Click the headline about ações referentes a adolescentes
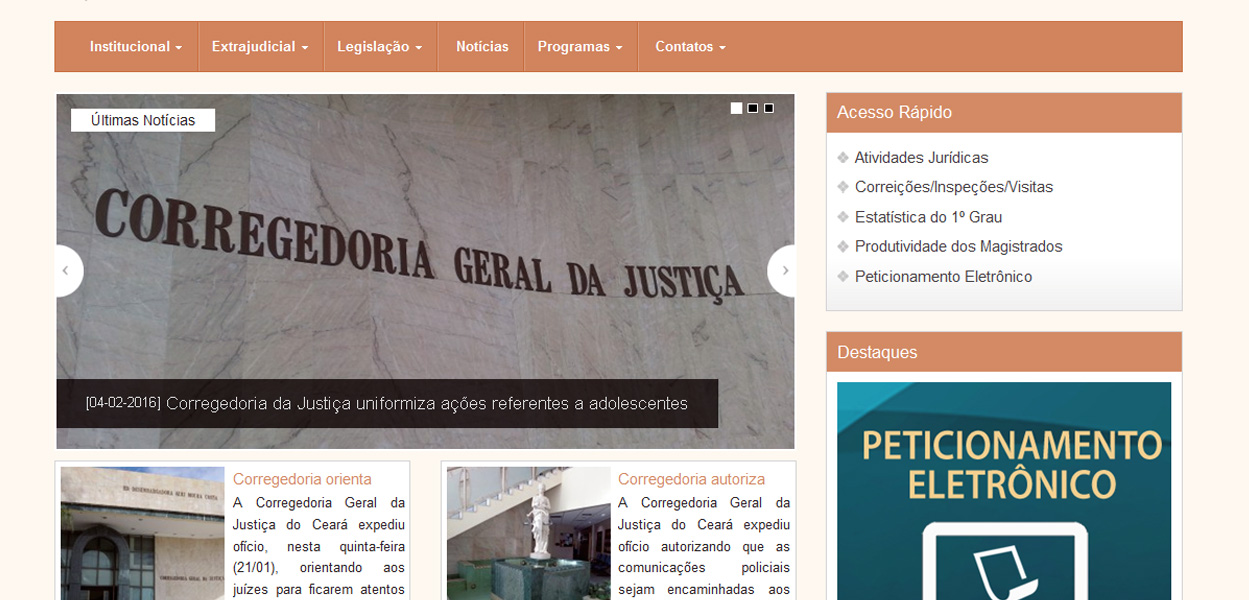Viewport: 1249px width, 600px height. (388, 404)
